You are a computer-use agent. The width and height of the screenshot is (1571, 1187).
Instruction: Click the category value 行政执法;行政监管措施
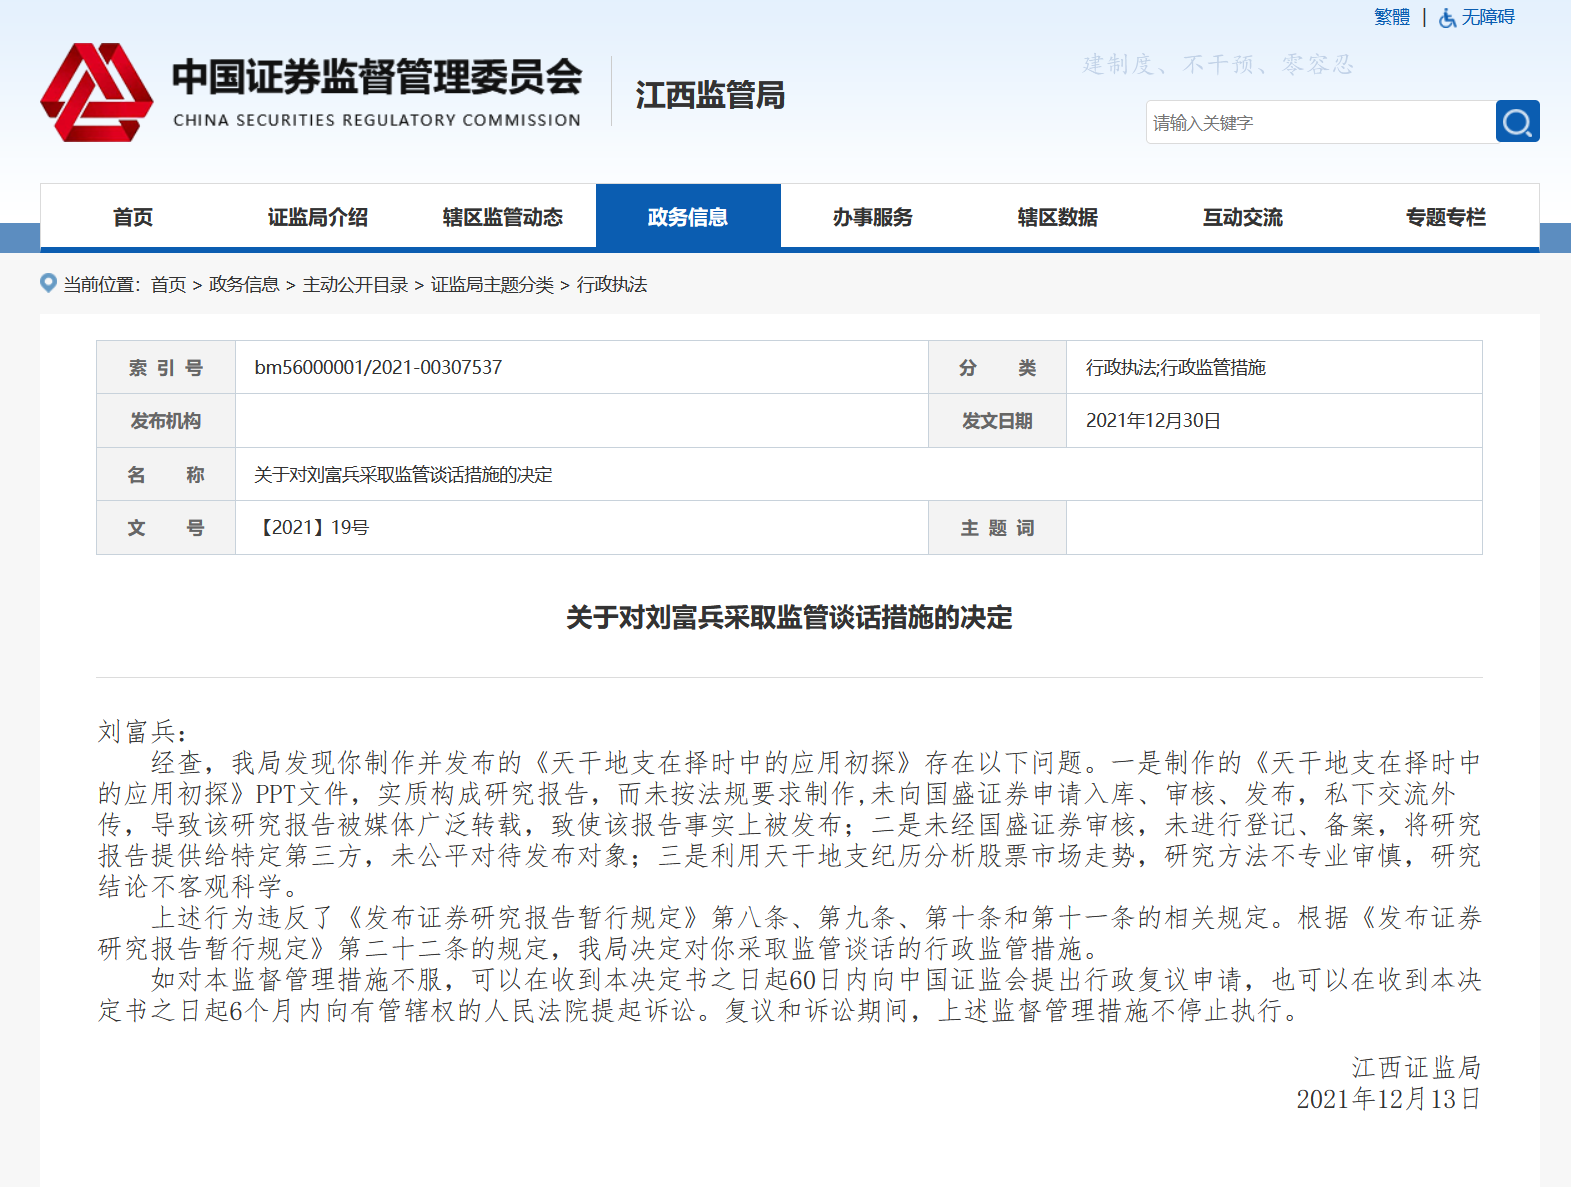point(1176,367)
